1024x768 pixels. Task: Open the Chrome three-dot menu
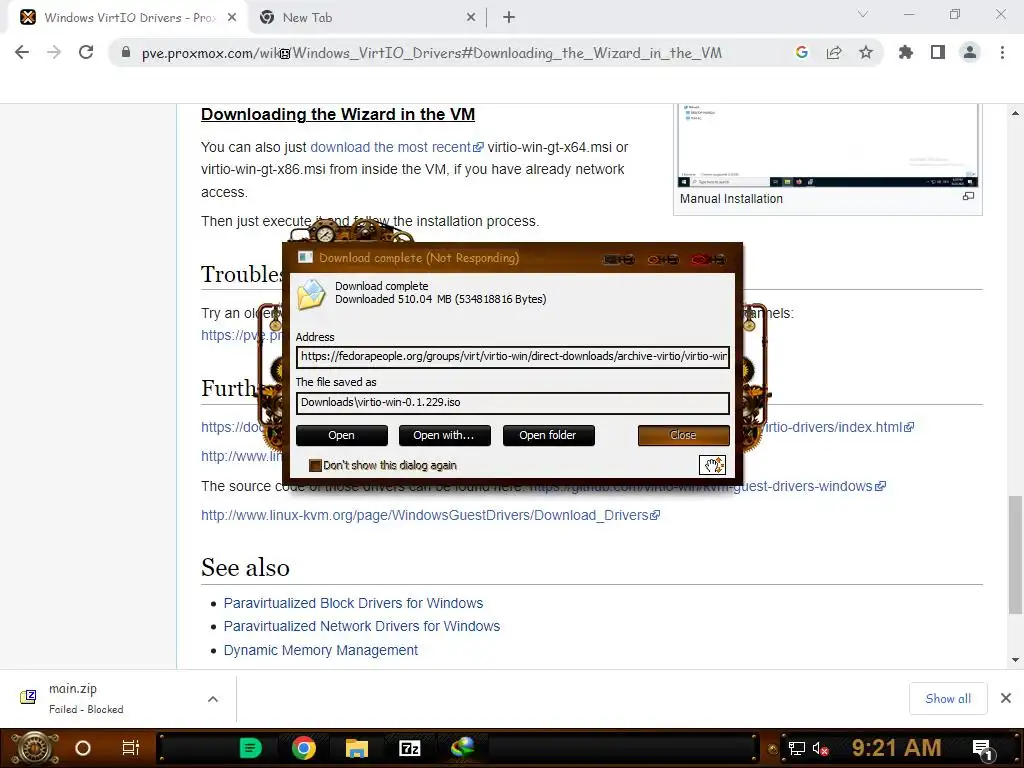[1002, 52]
